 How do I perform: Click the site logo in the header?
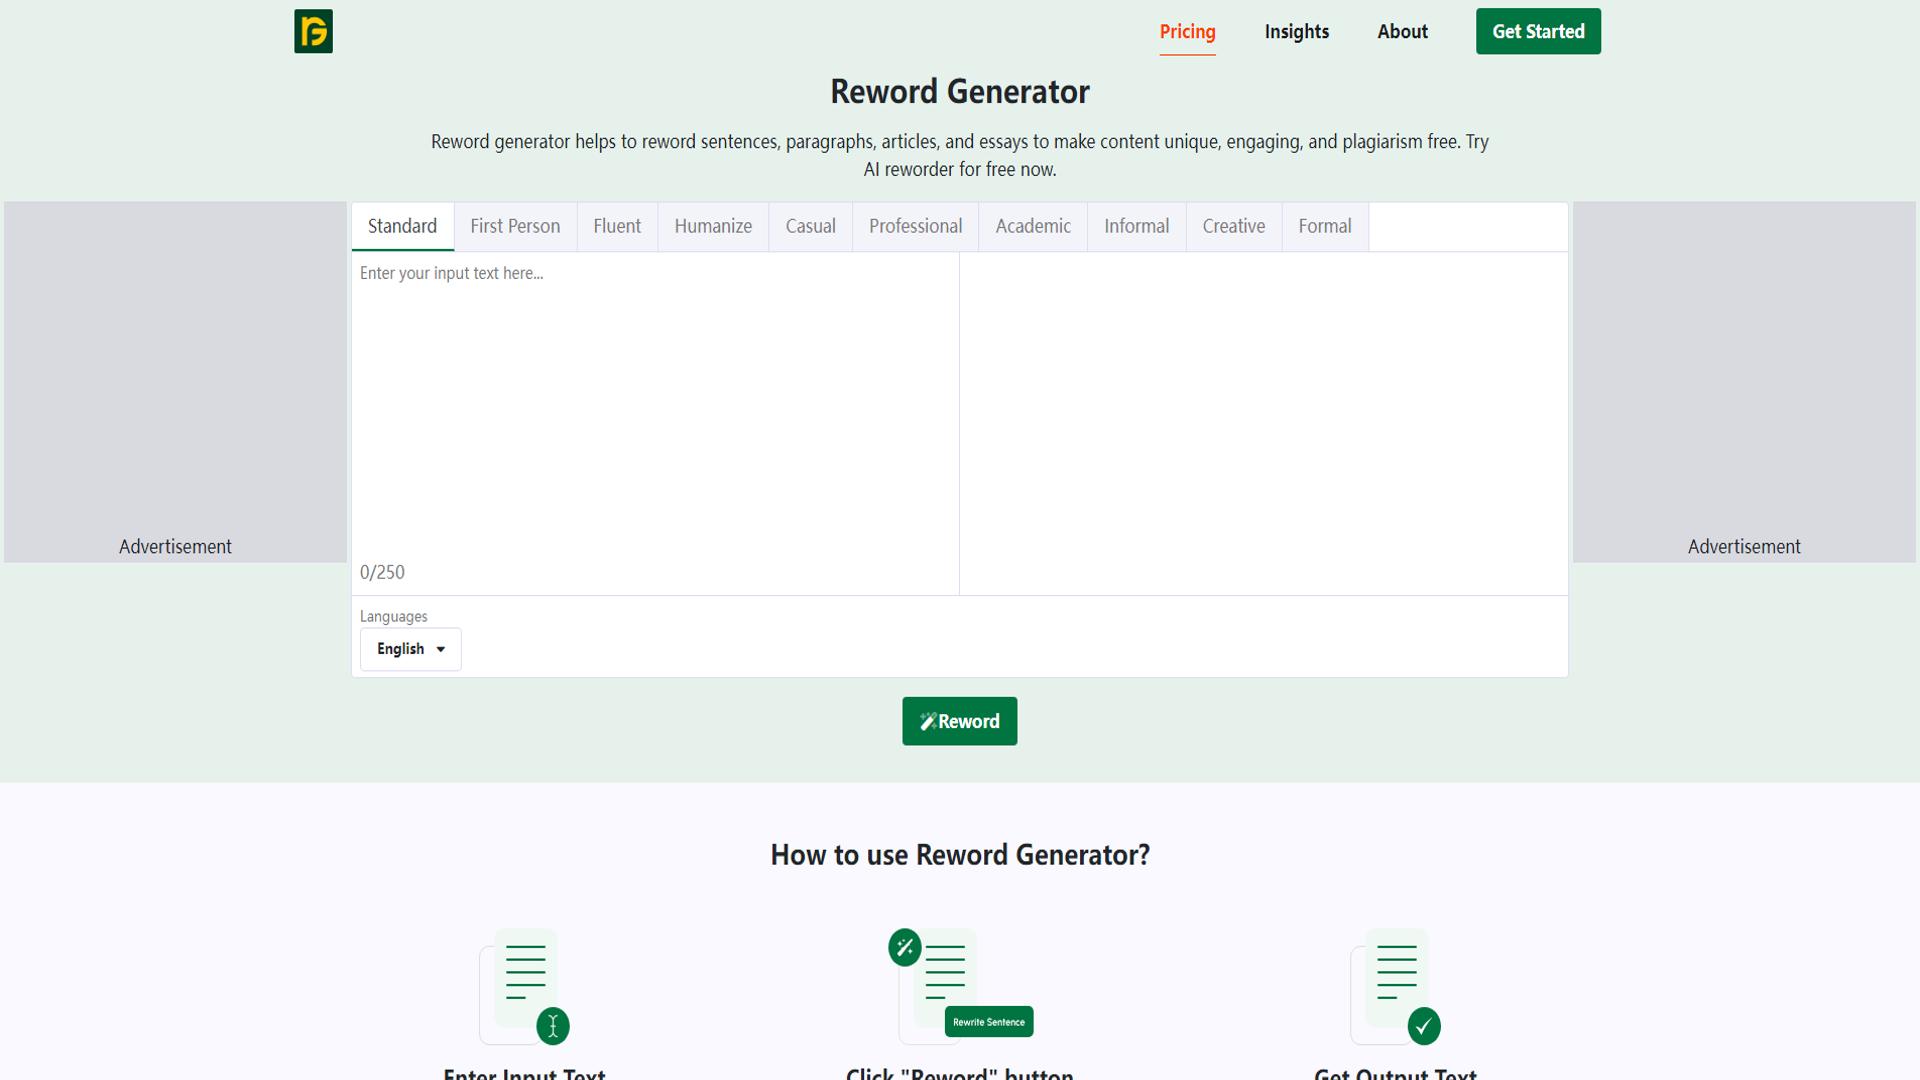pyautogui.click(x=313, y=31)
